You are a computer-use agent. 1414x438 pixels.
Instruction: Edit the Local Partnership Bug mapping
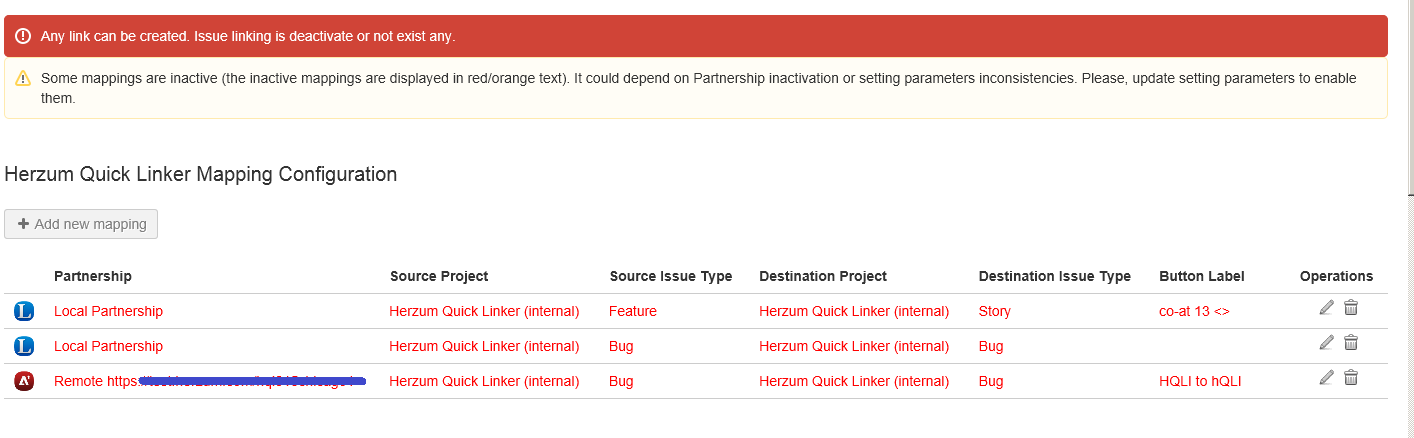click(1327, 343)
